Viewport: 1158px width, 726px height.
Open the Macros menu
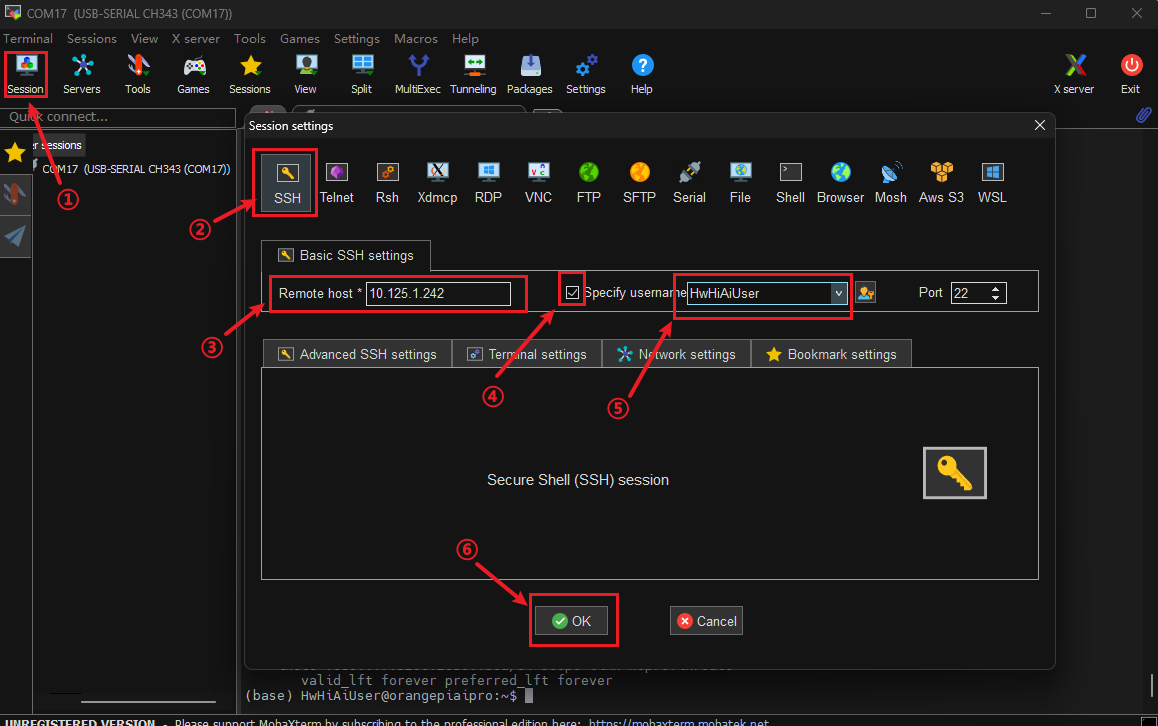(x=416, y=38)
